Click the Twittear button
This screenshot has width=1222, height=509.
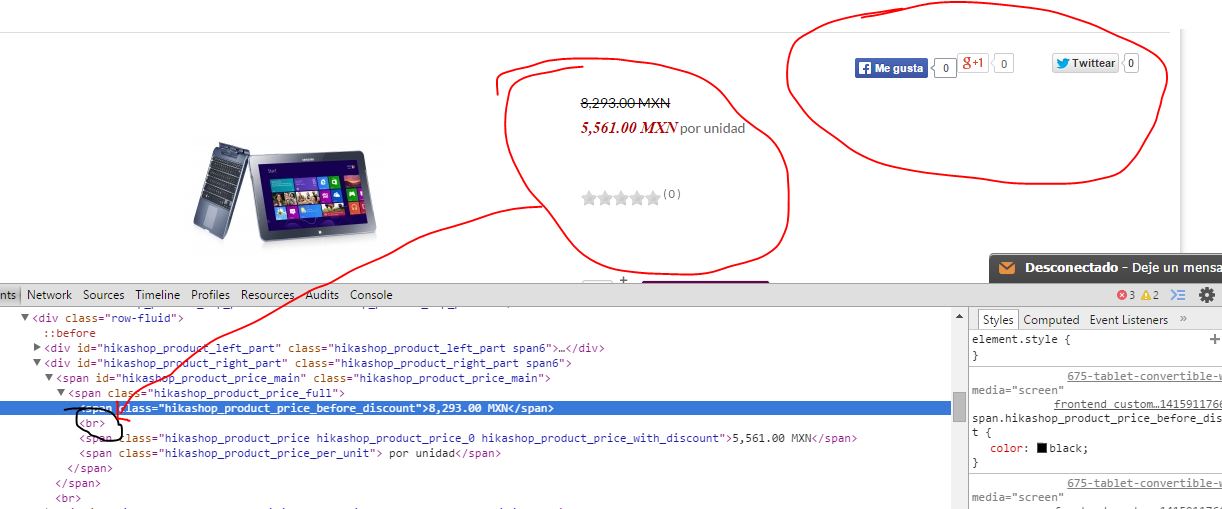point(1085,63)
